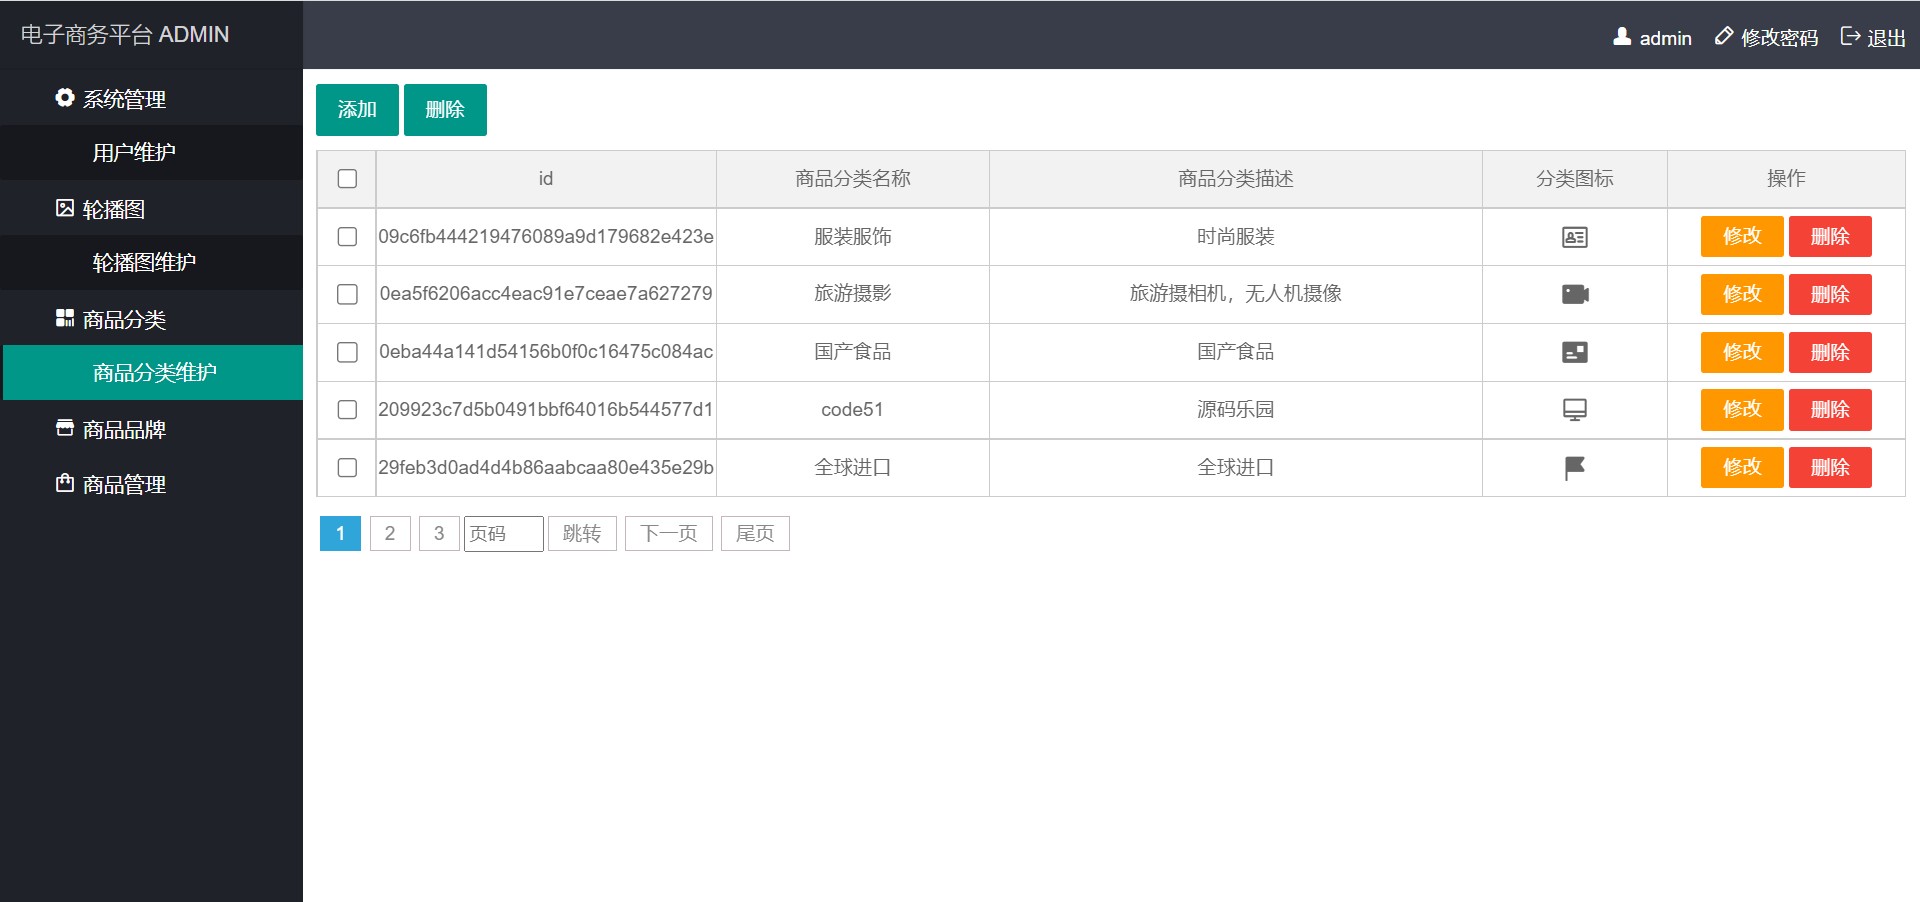The height and width of the screenshot is (902, 1920).
Task: Click the 页码 page number input
Action: pyautogui.click(x=504, y=533)
